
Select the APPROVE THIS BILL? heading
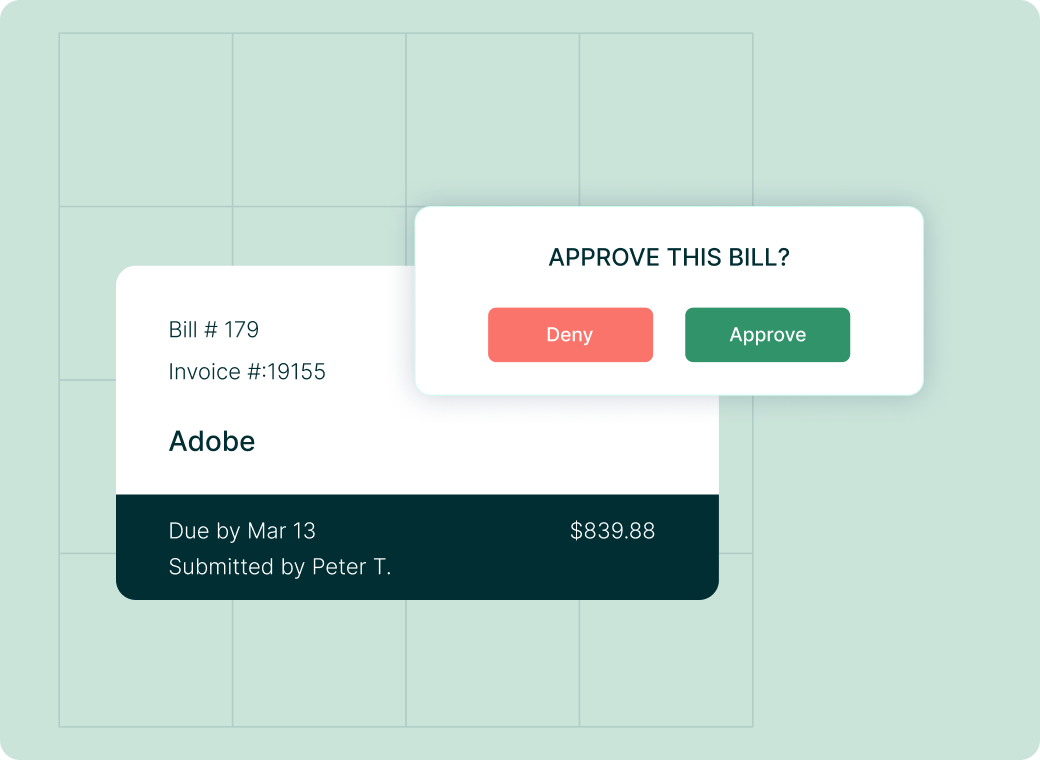point(669,257)
